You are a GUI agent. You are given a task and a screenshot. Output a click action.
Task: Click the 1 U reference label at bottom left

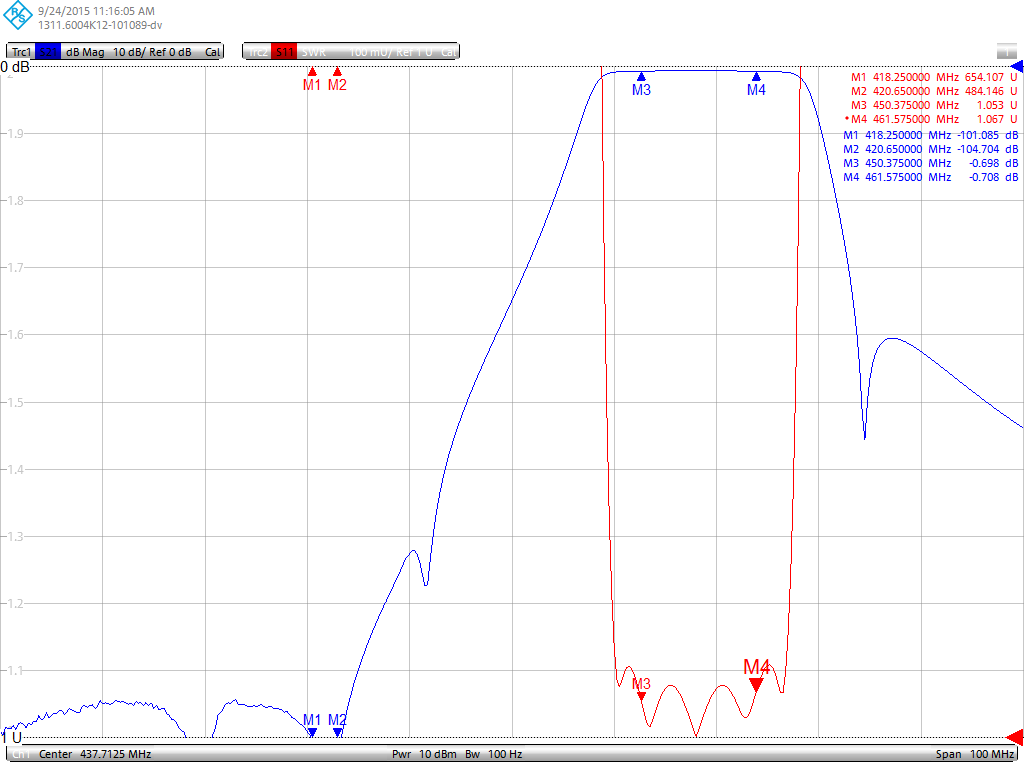click(12, 737)
